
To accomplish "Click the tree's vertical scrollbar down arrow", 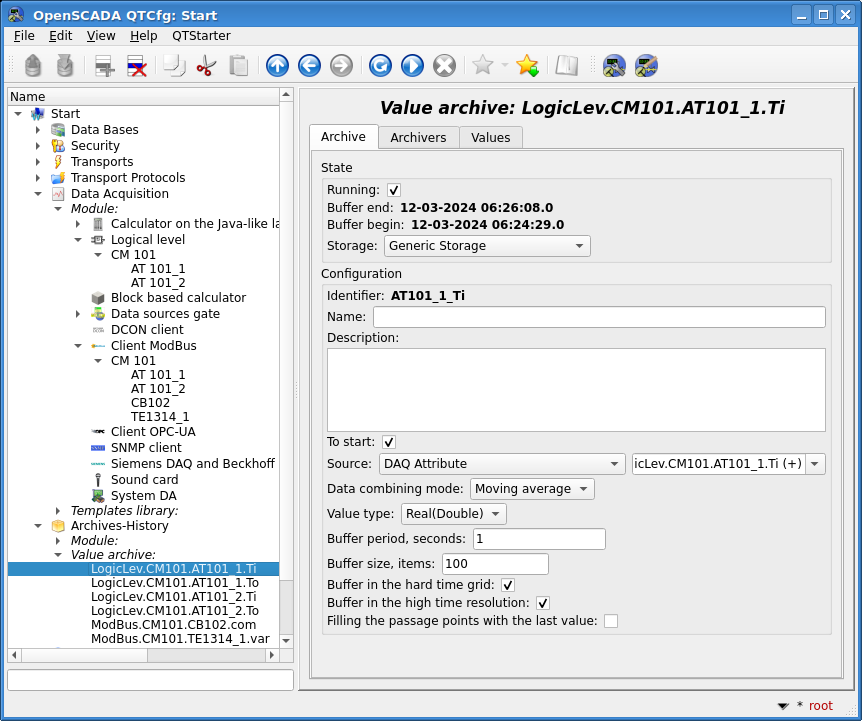I will coord(286,640).
